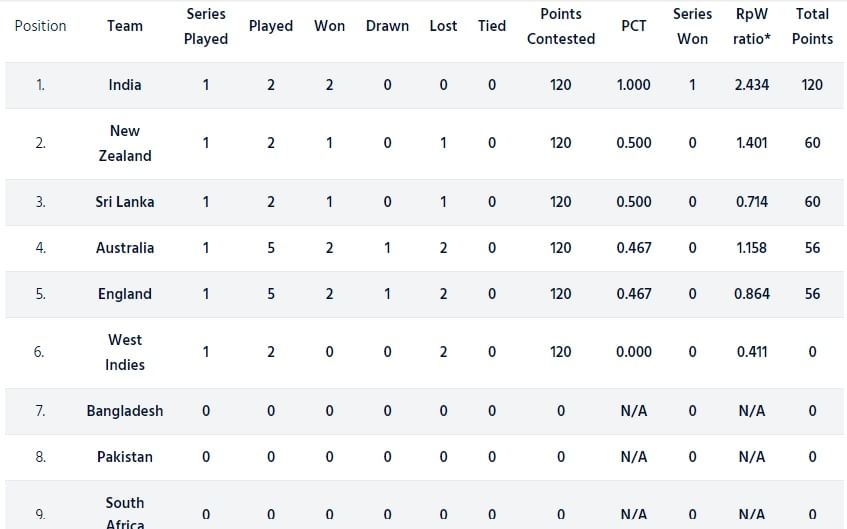Viewport: 847px width, 529px height.
Task: Click West Indies' PCT value 0.000
Action: tap(634, 352)
